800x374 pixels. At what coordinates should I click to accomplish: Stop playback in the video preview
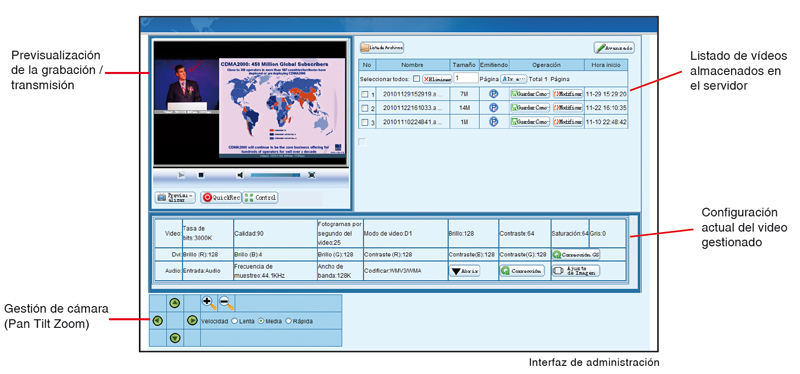point(201,175)
